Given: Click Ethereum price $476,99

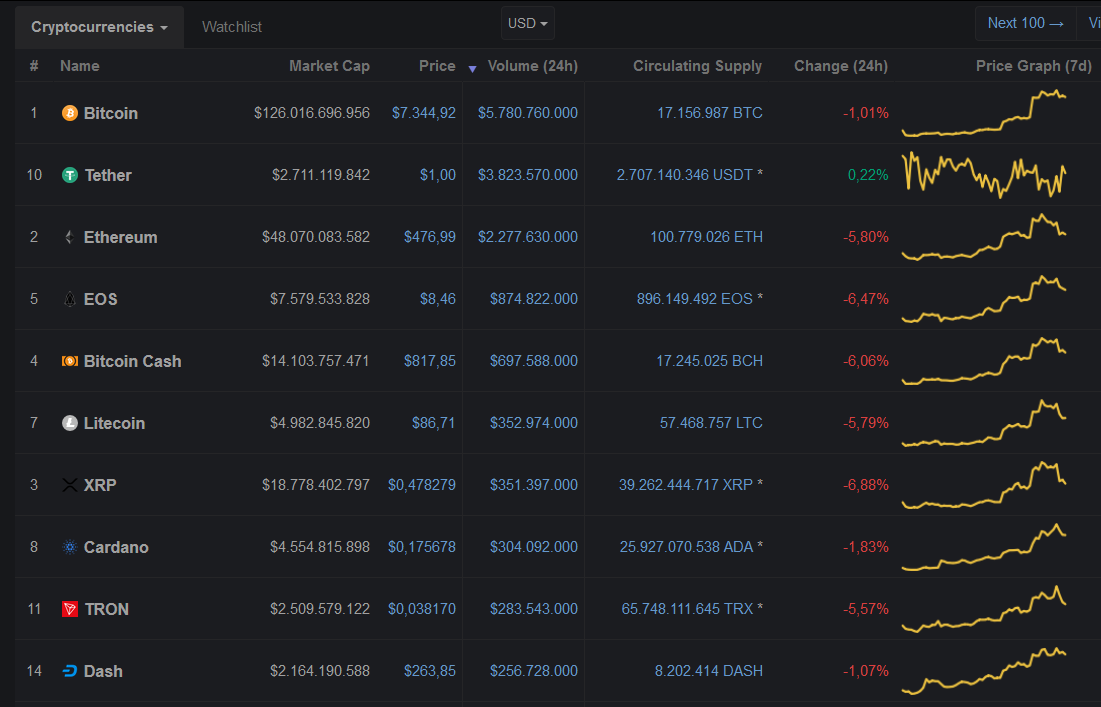Looking at the screenshot, I should coord(430,237).
